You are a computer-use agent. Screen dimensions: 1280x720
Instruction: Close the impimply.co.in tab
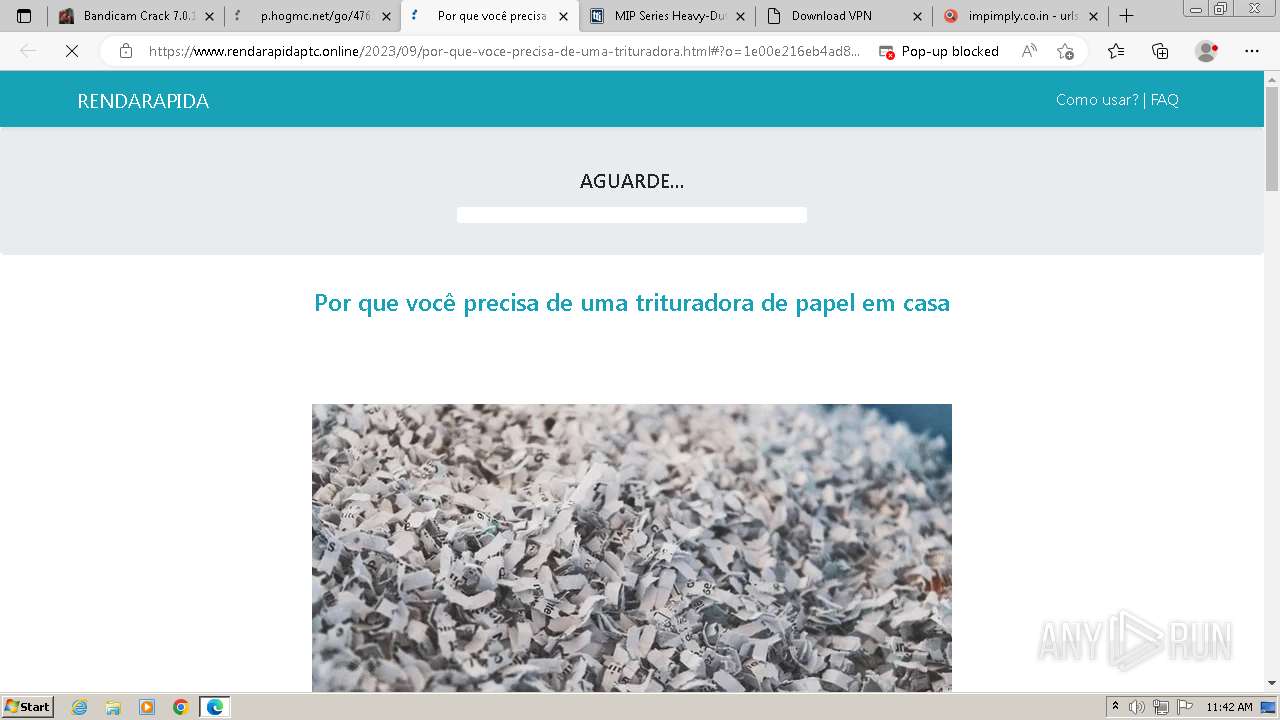[x=1094, y=16]
